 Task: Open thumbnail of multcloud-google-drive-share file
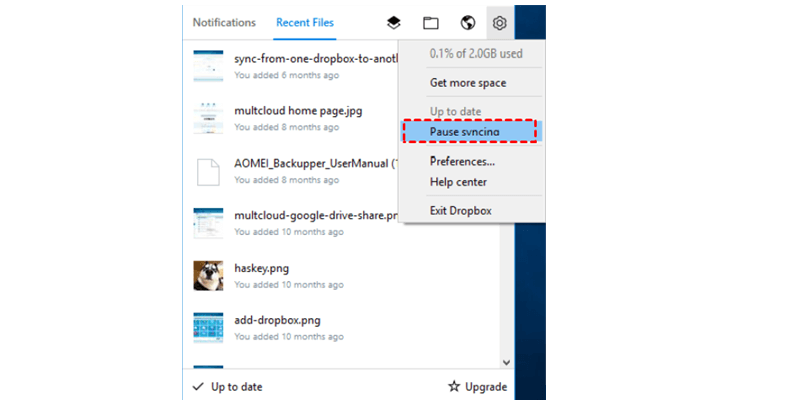pos(208,223)
